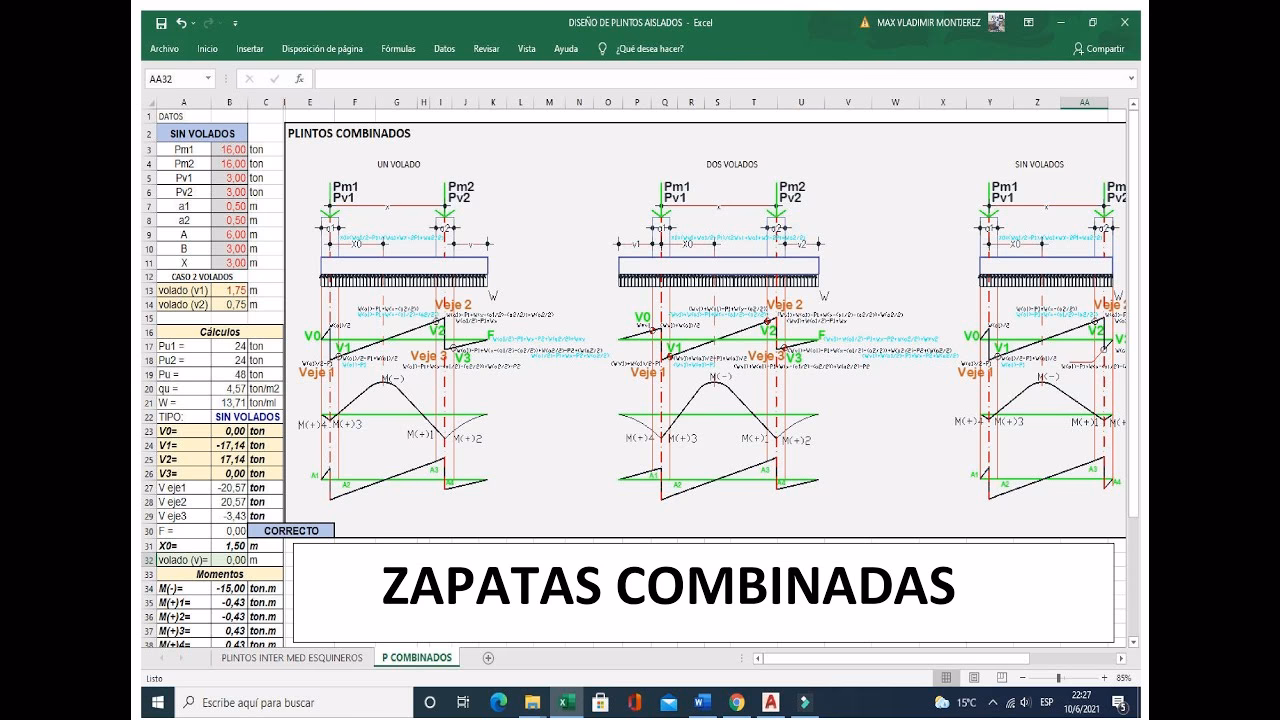The height and width of the screenshot is (720, 1280).
Task: Toggle Page Layout view in the status bar
Action: click(x=973, y=677)
